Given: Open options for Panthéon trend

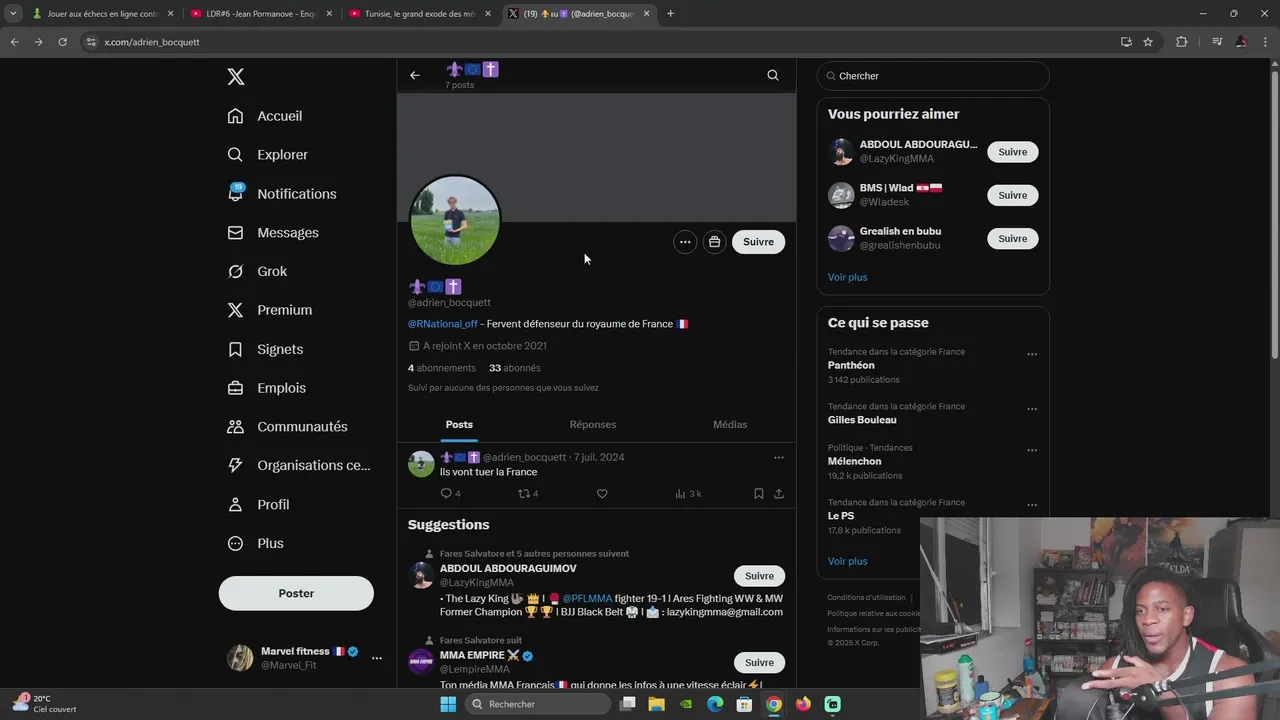Looking at the screenshot, I should point(1032,354).
